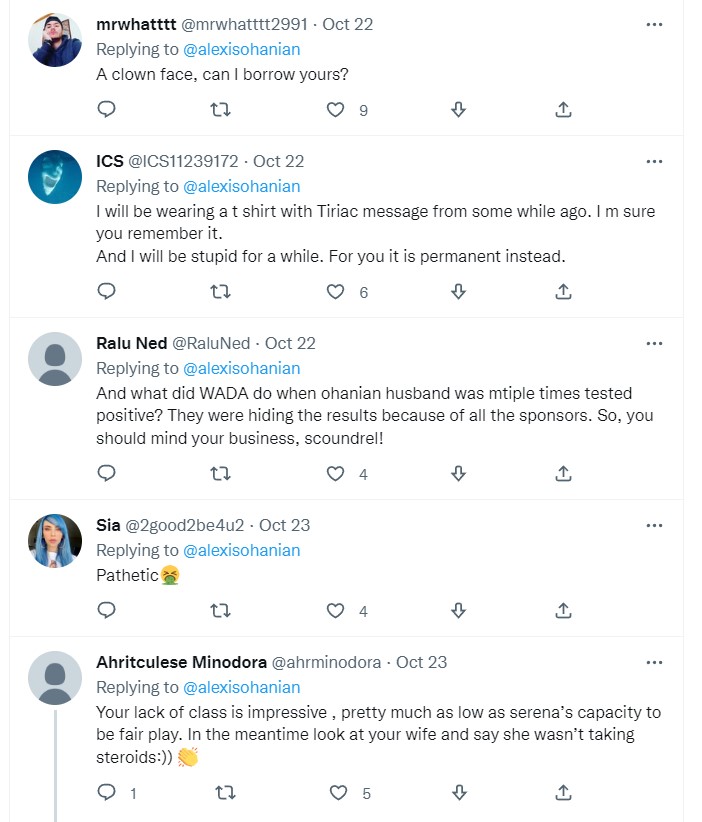This screenshot has width=702, height=822.
Task: Open ICS profile avatar
Action: point(55,177)
